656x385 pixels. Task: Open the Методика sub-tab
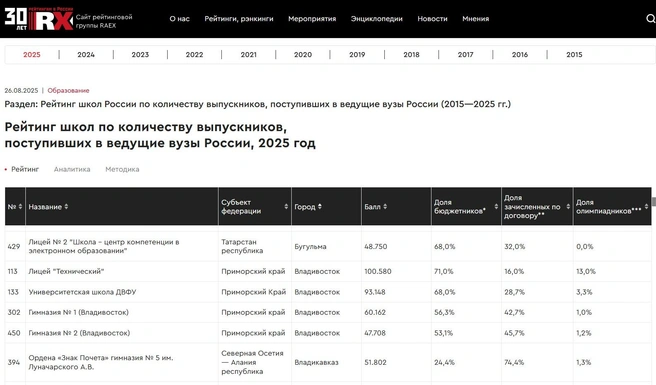tap(122, 169)
